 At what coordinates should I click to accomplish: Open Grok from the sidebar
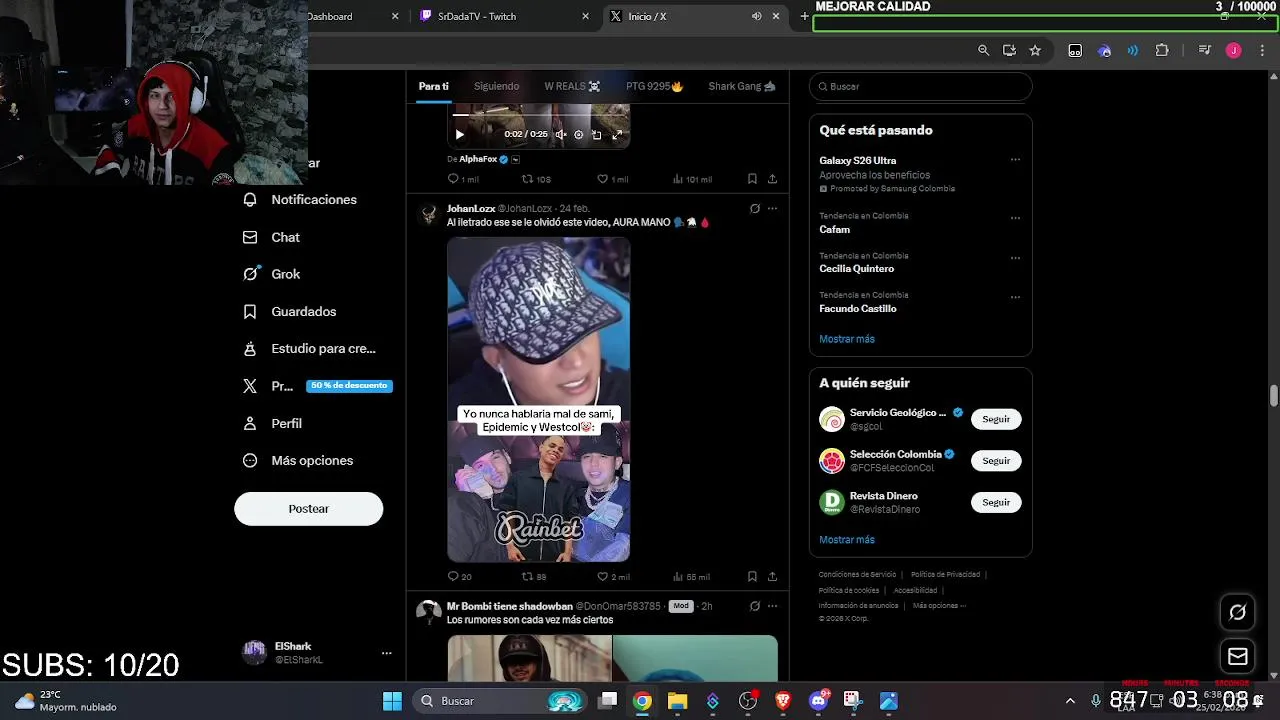coord(272,274)
